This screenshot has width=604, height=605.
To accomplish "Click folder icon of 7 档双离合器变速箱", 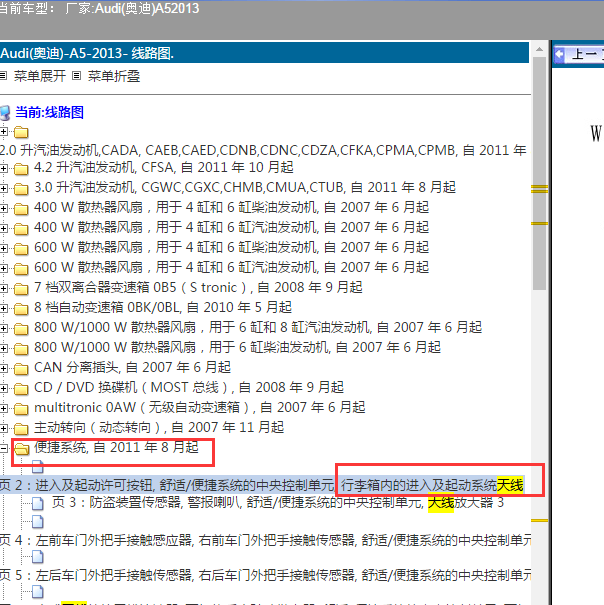I will tap(21, 289).
